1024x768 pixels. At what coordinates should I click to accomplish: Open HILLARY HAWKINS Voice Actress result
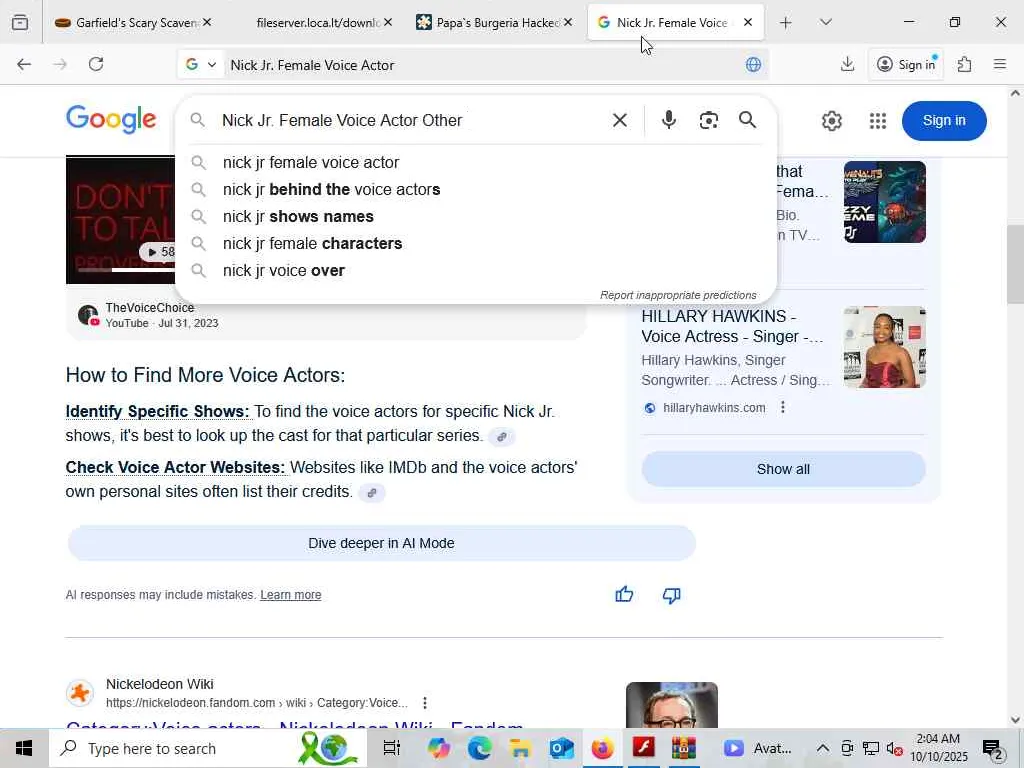tap(732, 326)
